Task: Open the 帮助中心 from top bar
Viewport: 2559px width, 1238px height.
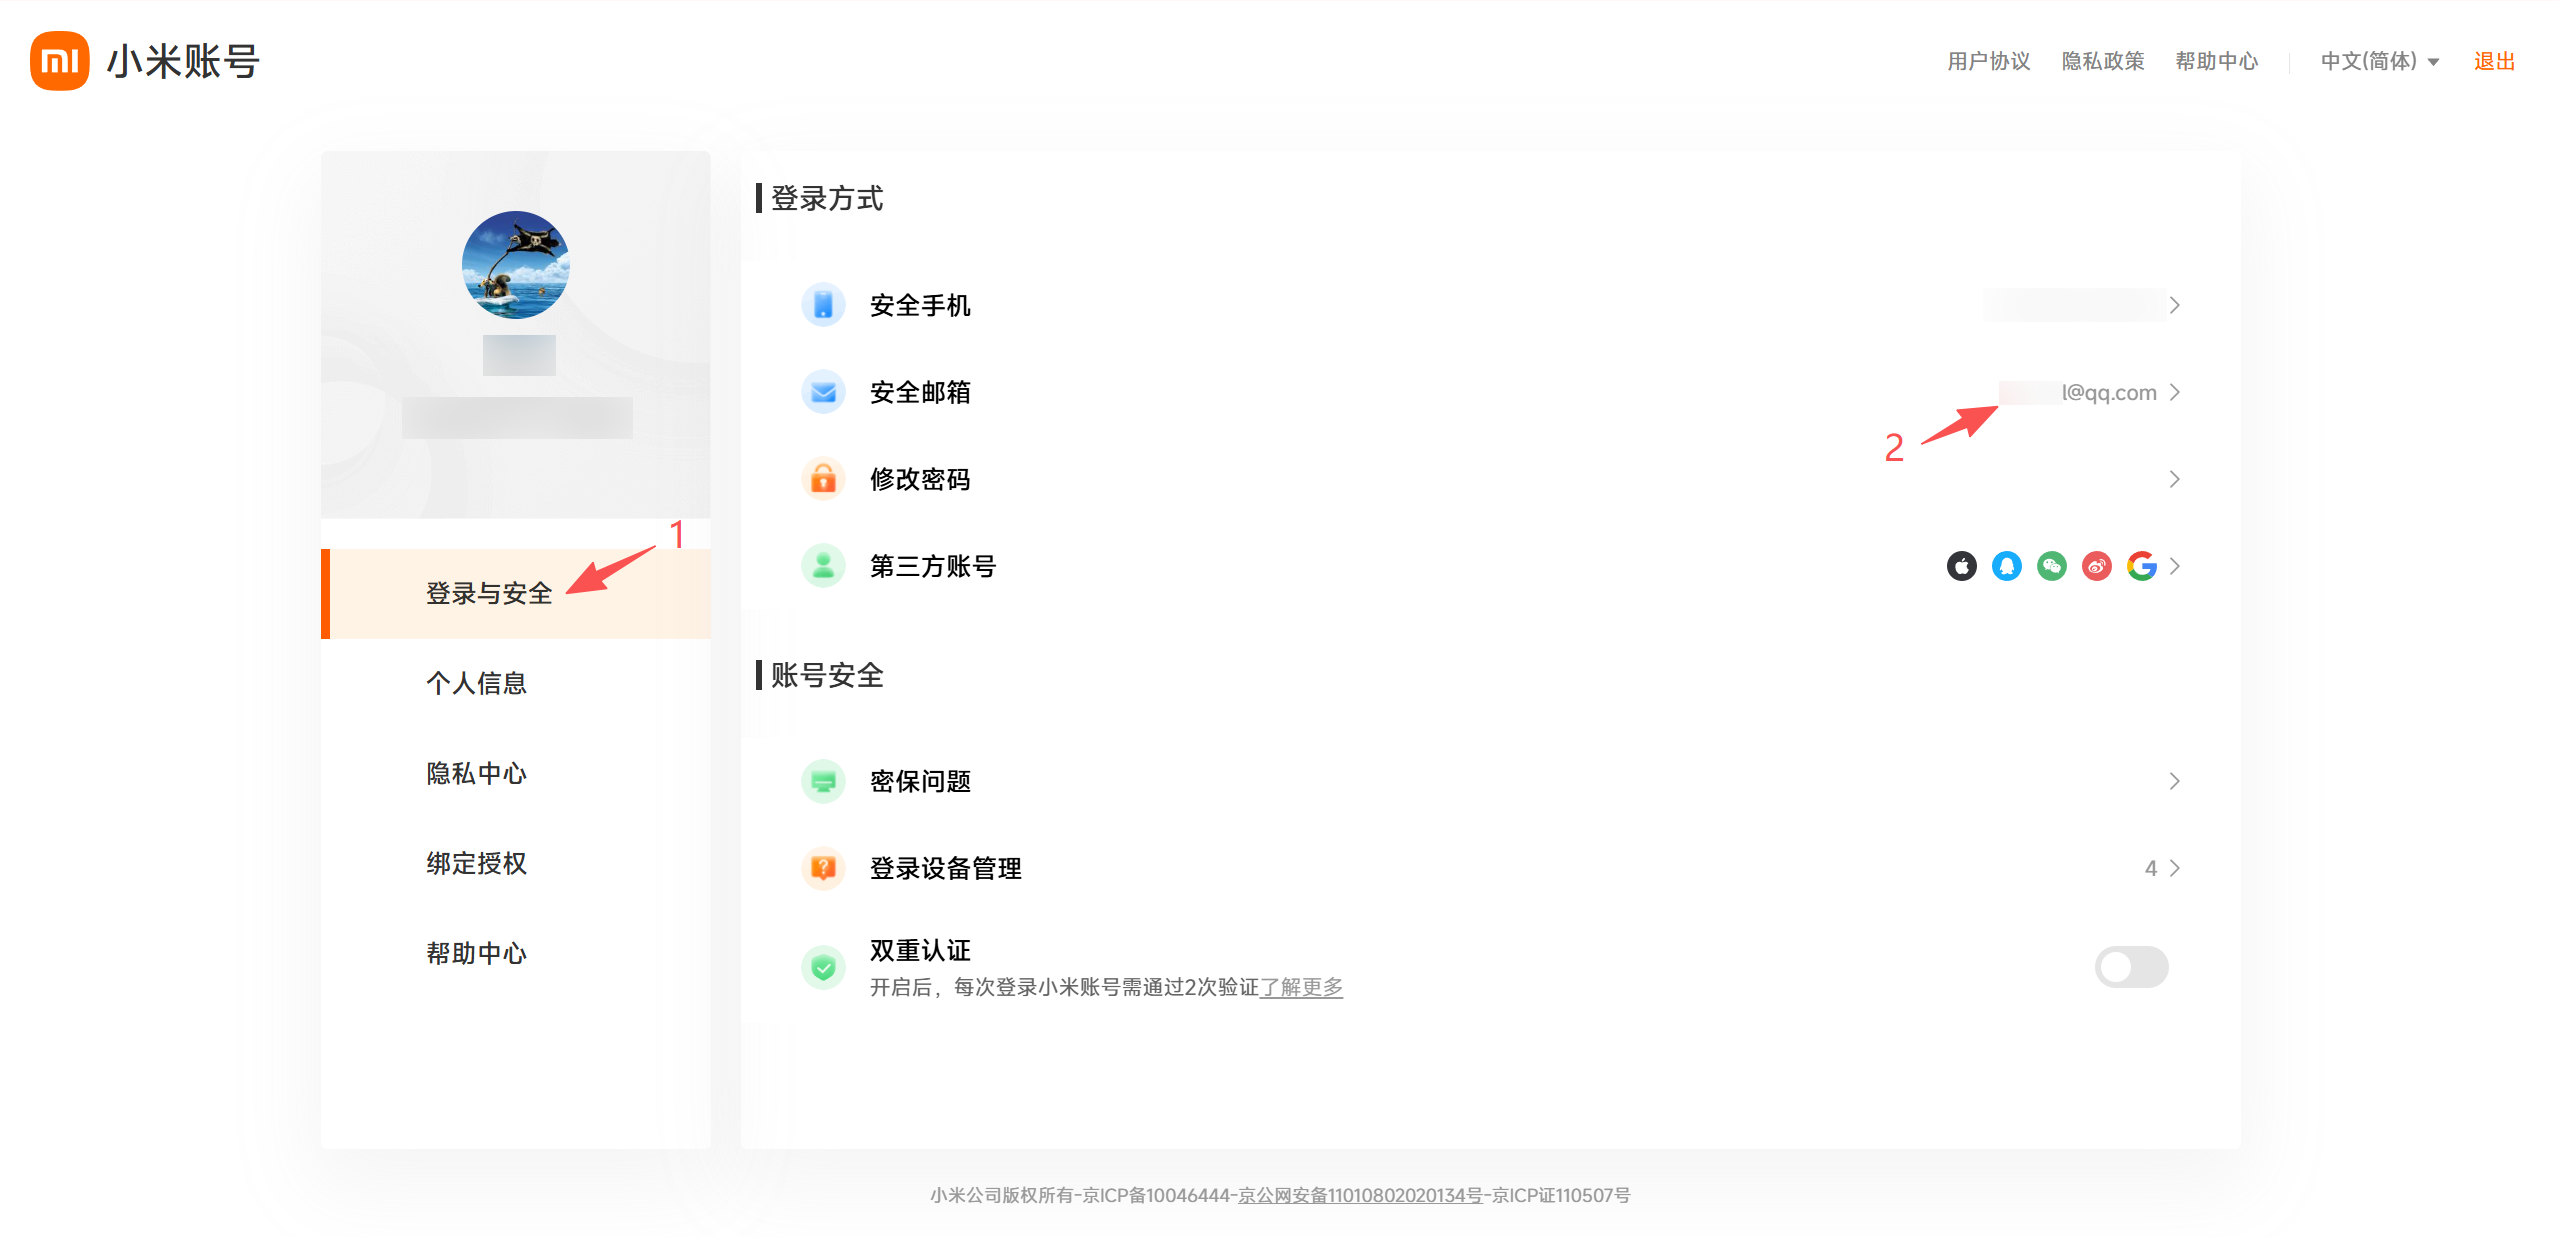Action: (2216, 60)
